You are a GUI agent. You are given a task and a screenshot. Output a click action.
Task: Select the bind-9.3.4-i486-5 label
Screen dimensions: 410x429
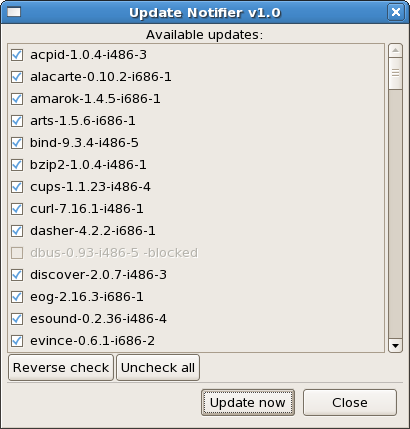tap(84, 143)
